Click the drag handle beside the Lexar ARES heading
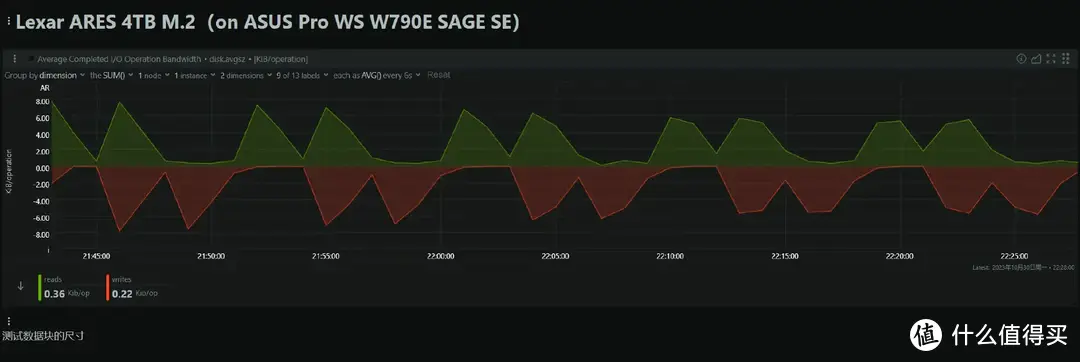 click(x=8, y=23)
